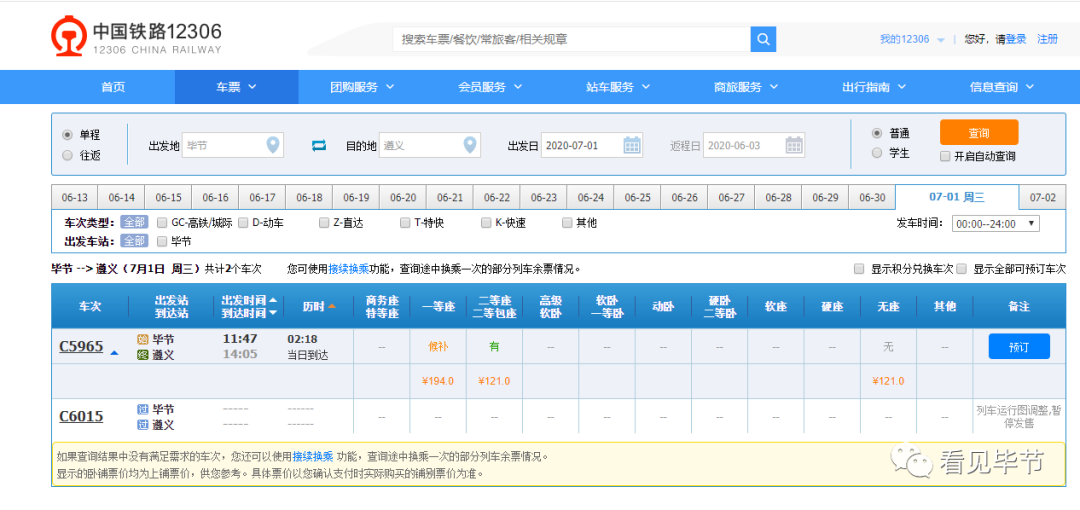Select the 往返 round-trip radio button
The width and height of the screenshot is (1080, 510).
point(68,156)
